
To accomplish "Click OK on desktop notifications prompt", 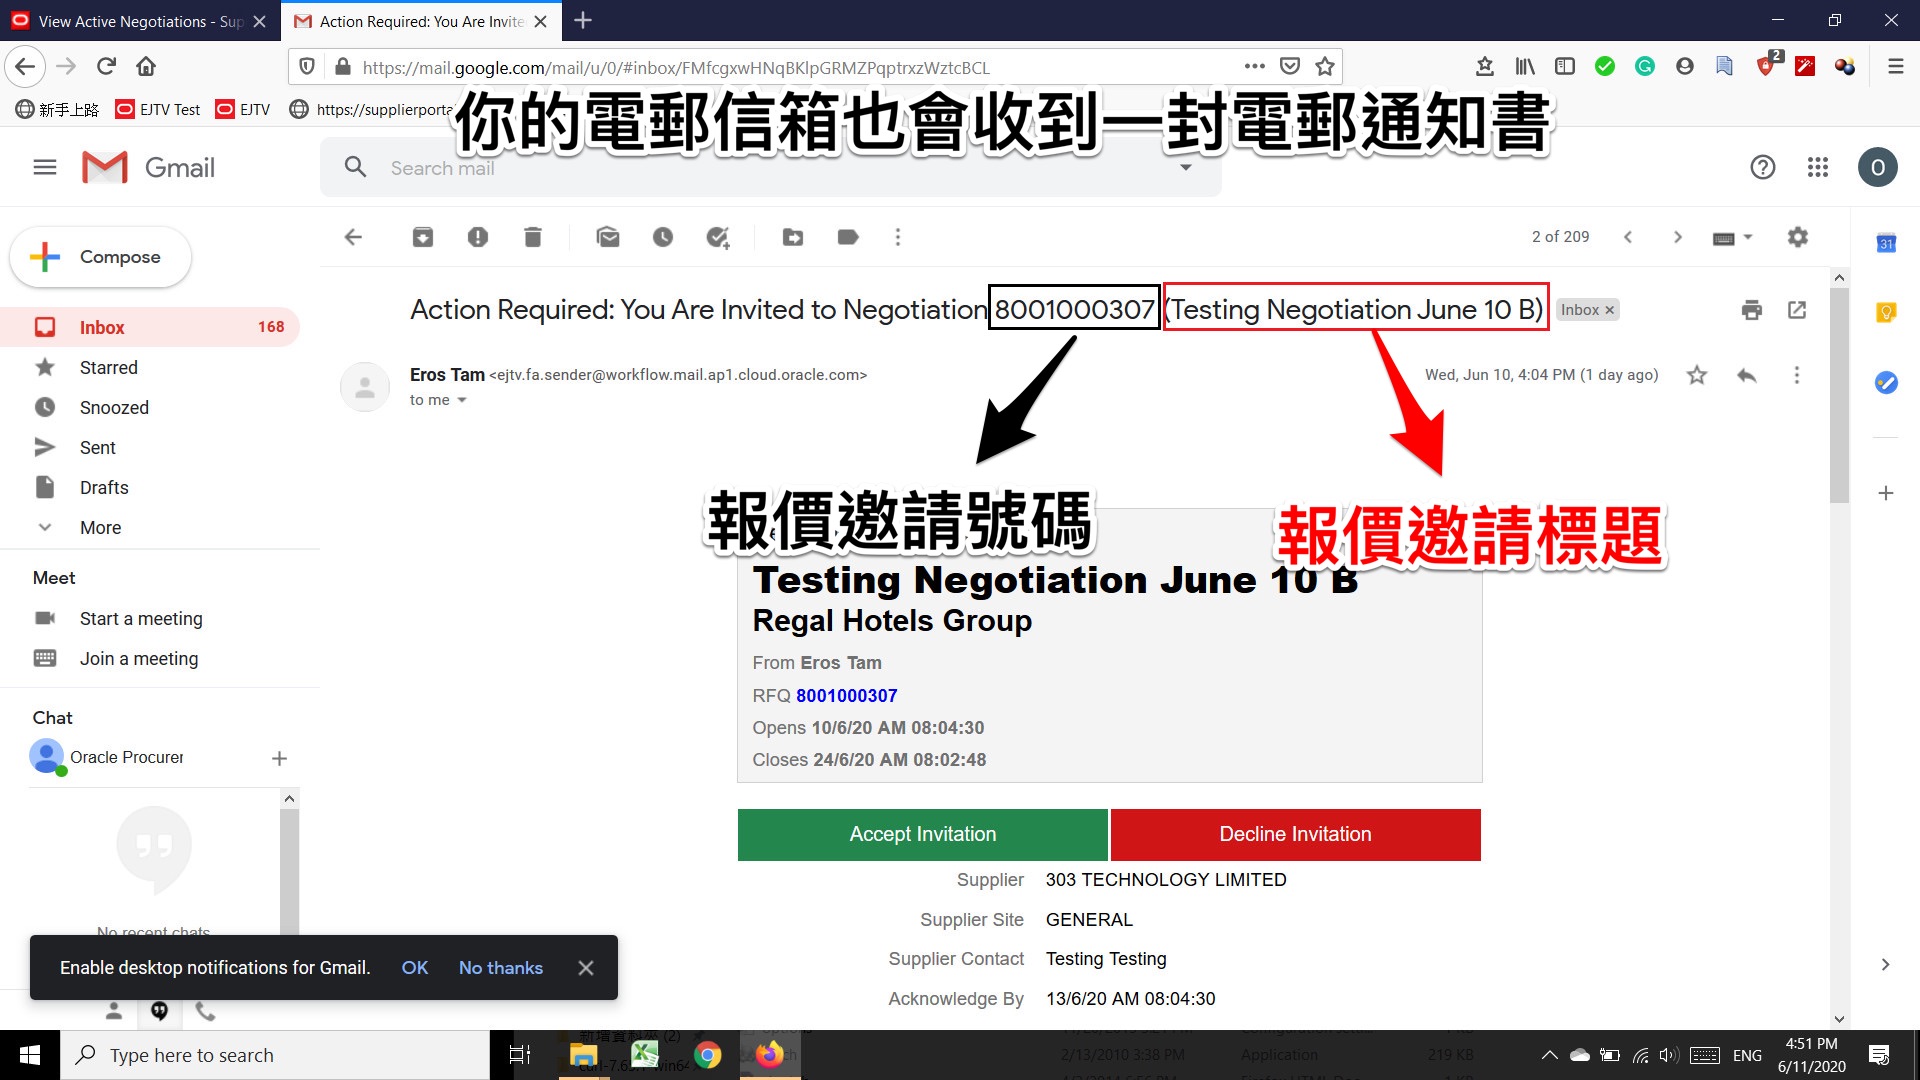I will (x=414, y=967).
